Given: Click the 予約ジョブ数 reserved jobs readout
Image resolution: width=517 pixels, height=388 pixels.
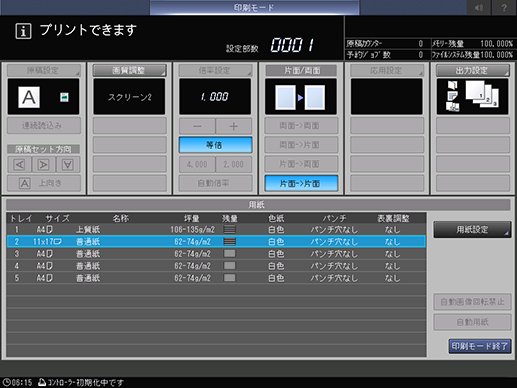Looking at the screenshot, I should [x=385, y=55].
